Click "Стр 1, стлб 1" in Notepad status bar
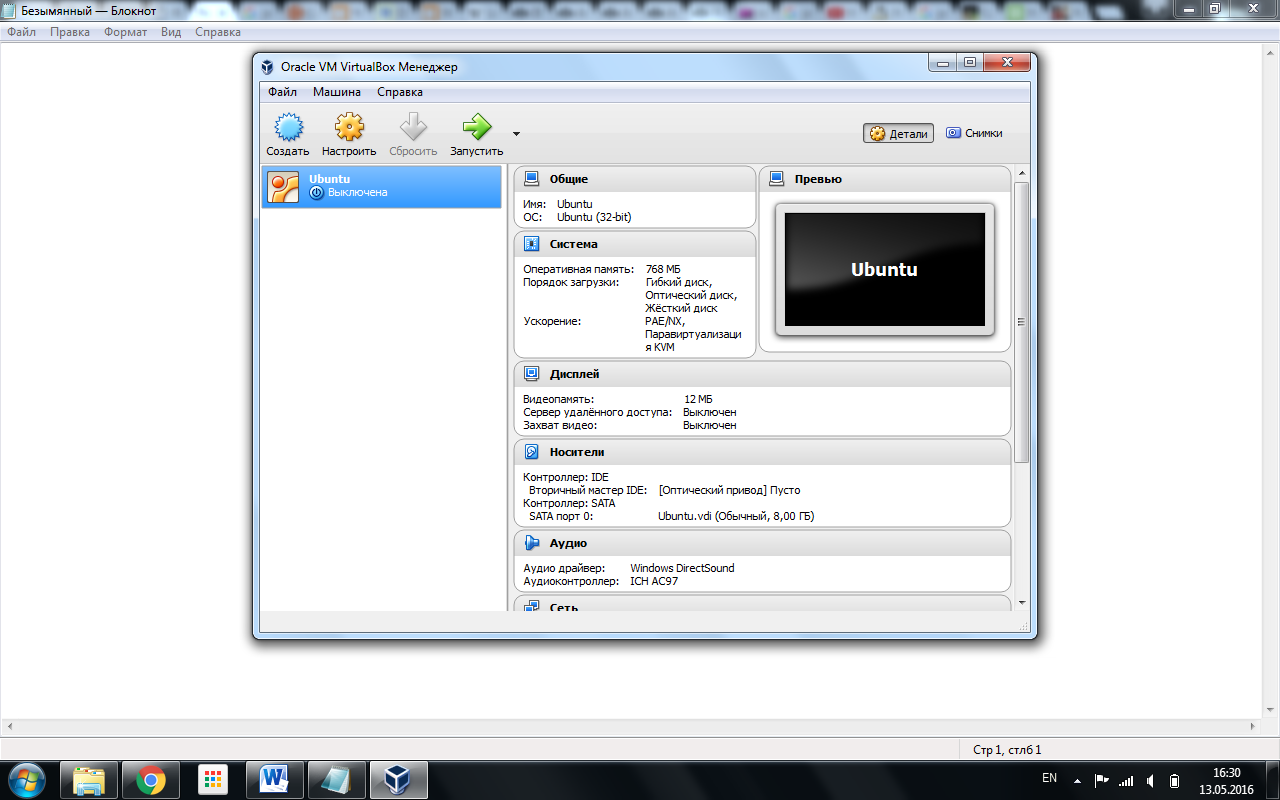 (x=1007, y=749)
